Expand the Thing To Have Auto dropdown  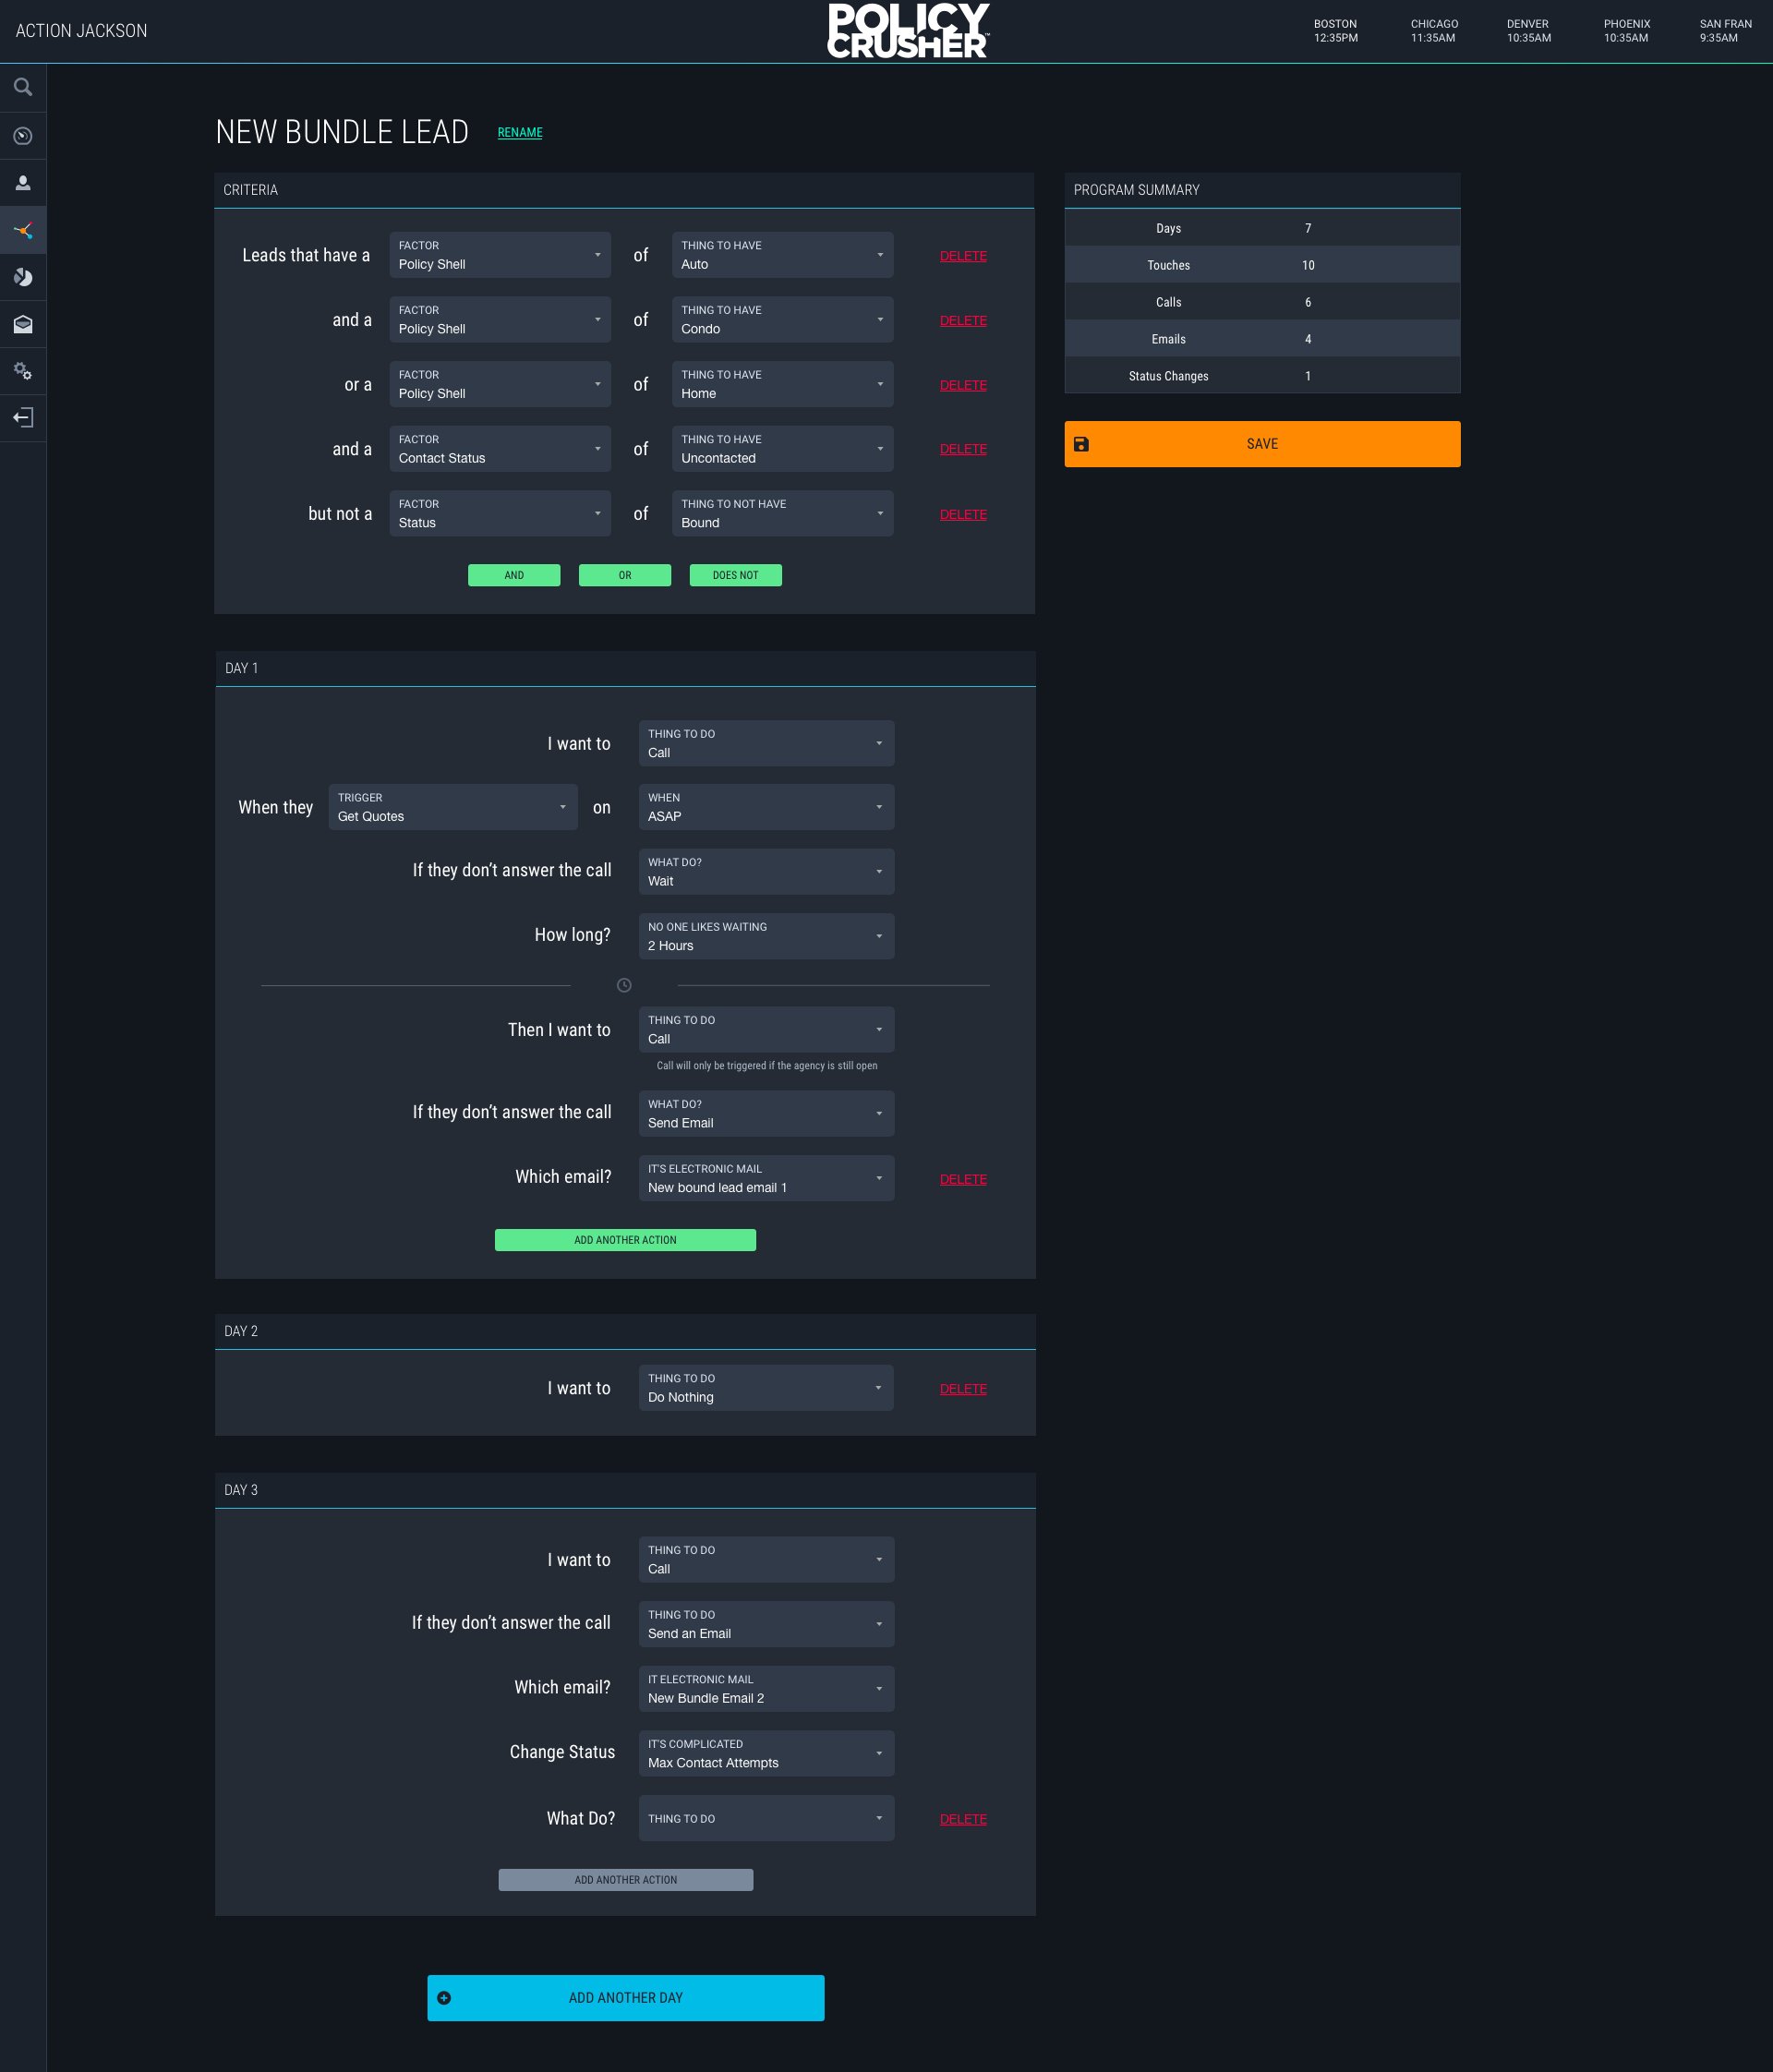tap(782, 255)
